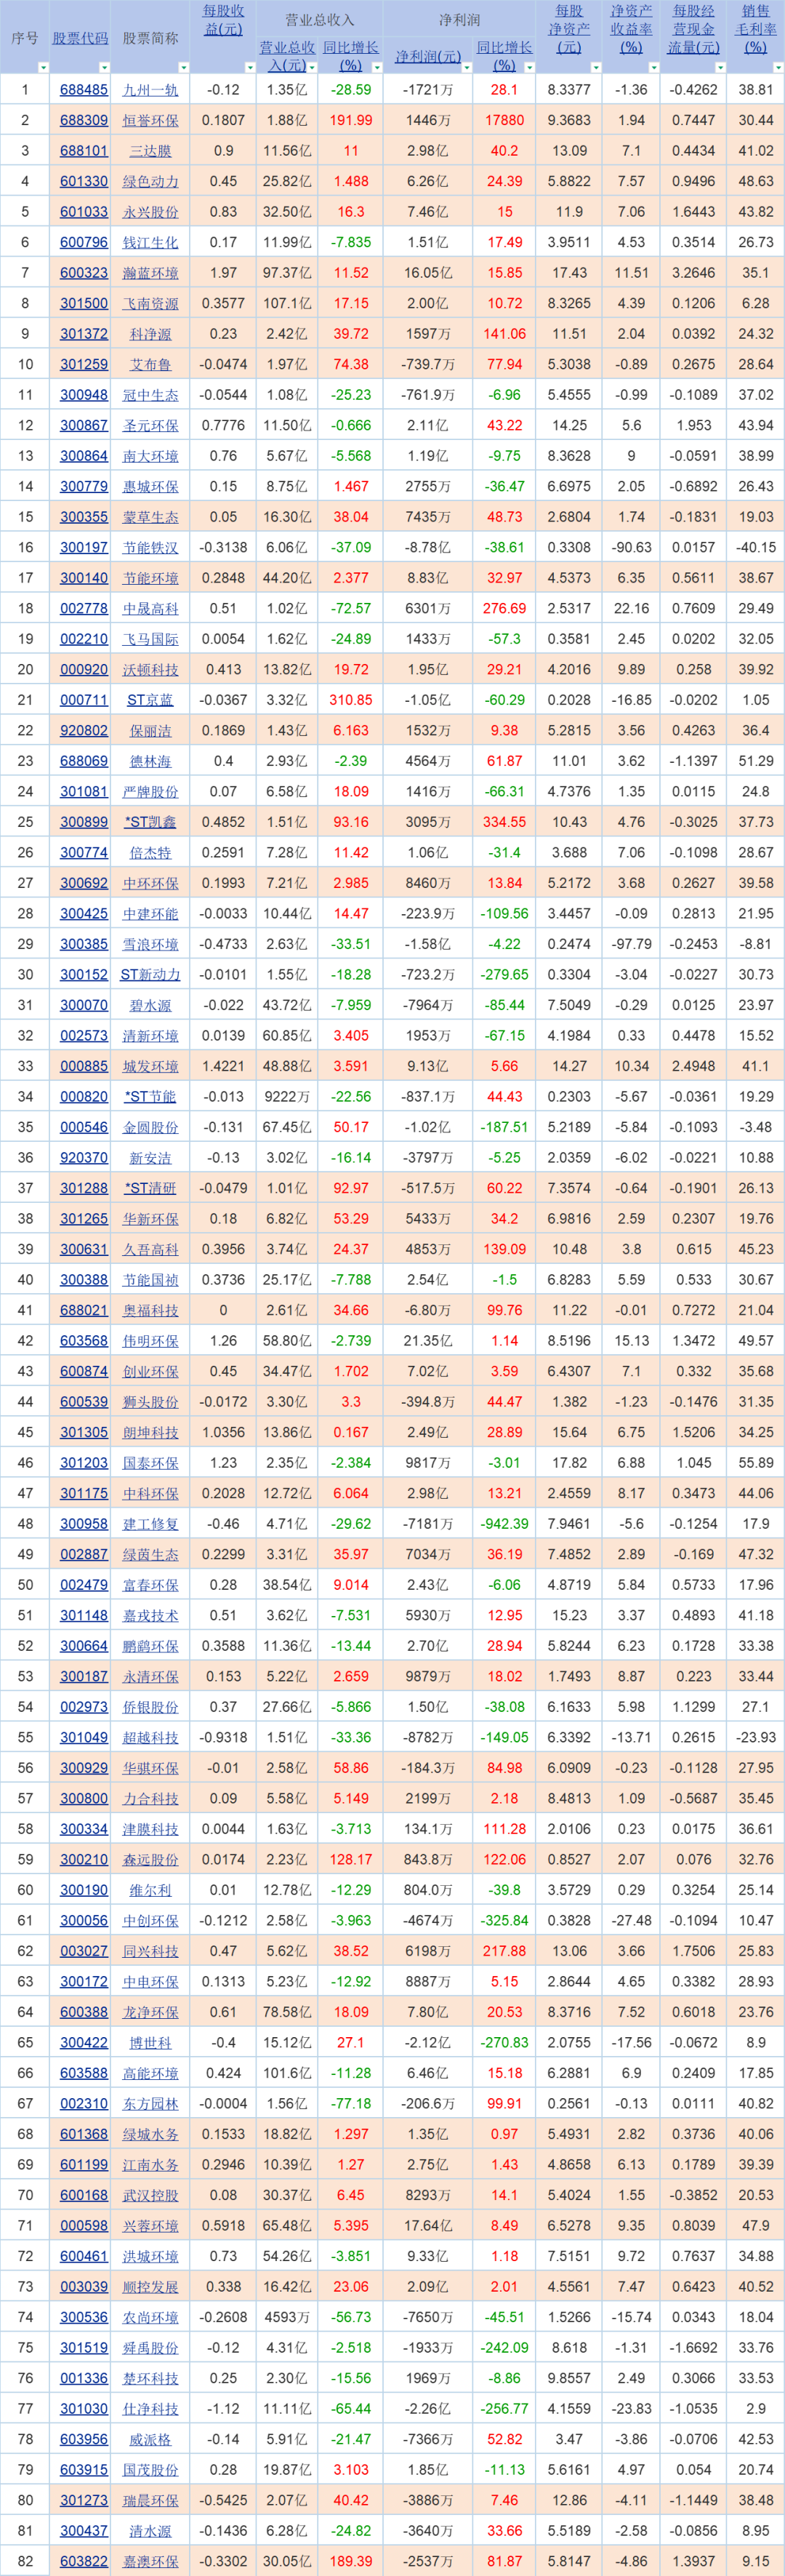Image resolution: width=785 pixels, height=2576 pixels.
Task: Open filter arrow for 每股净资产 column
Action: tap(596, 68)
